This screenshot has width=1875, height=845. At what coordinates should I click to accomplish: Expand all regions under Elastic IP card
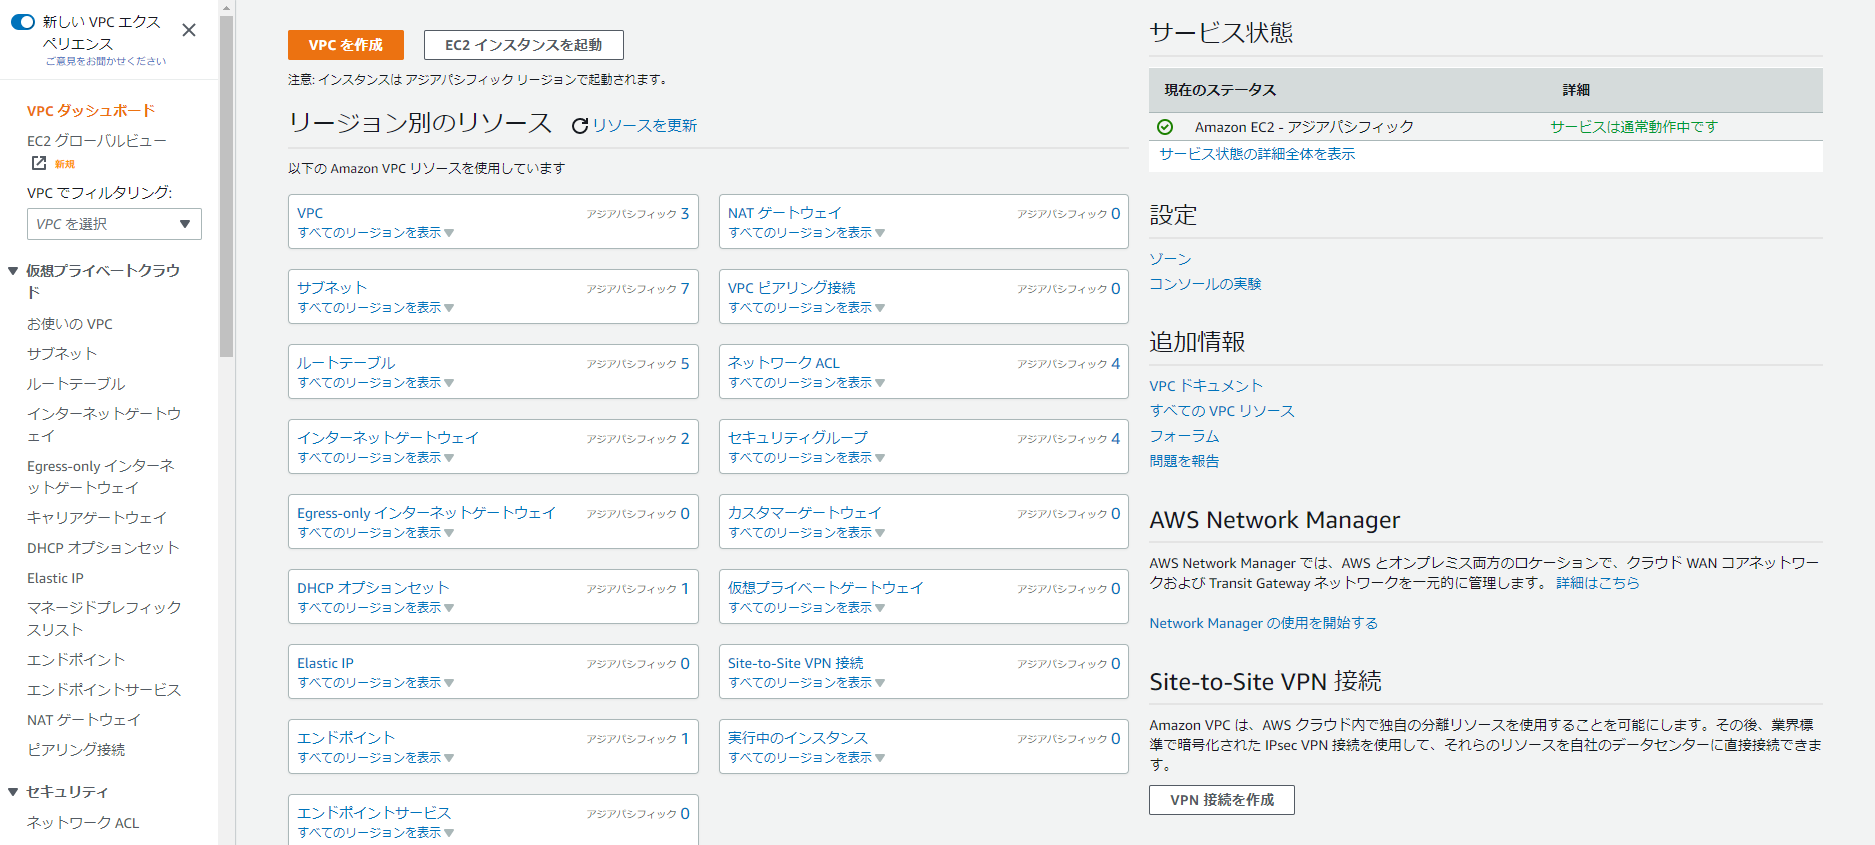375,683
